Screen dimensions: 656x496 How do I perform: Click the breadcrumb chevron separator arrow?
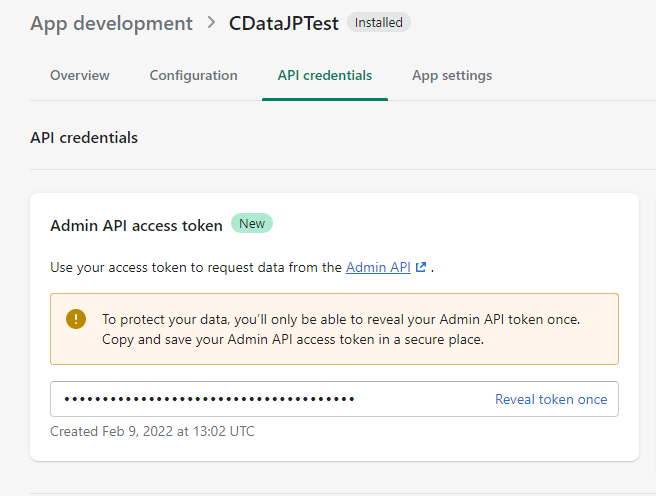click(x=211, y=23)
